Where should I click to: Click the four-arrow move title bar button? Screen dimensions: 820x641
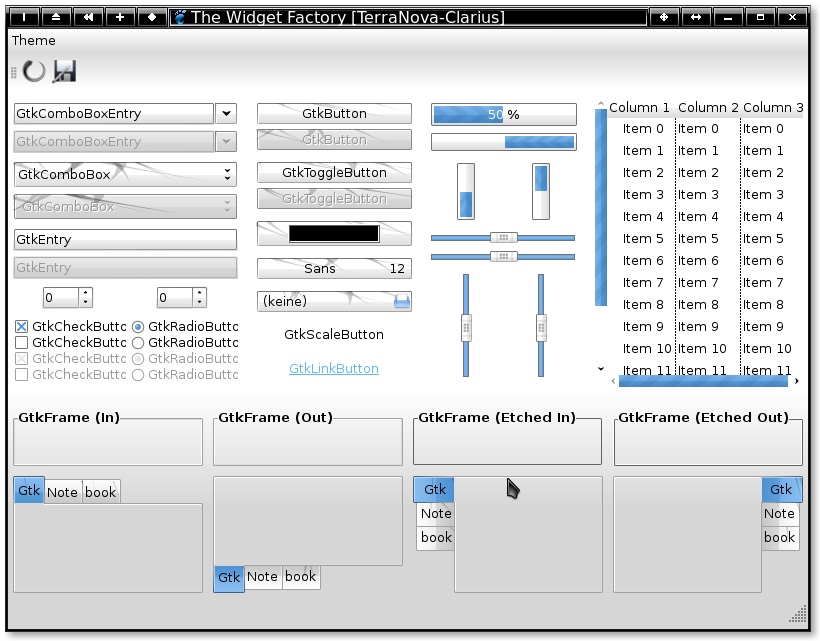pyautogui.click(x=664, y=17)
